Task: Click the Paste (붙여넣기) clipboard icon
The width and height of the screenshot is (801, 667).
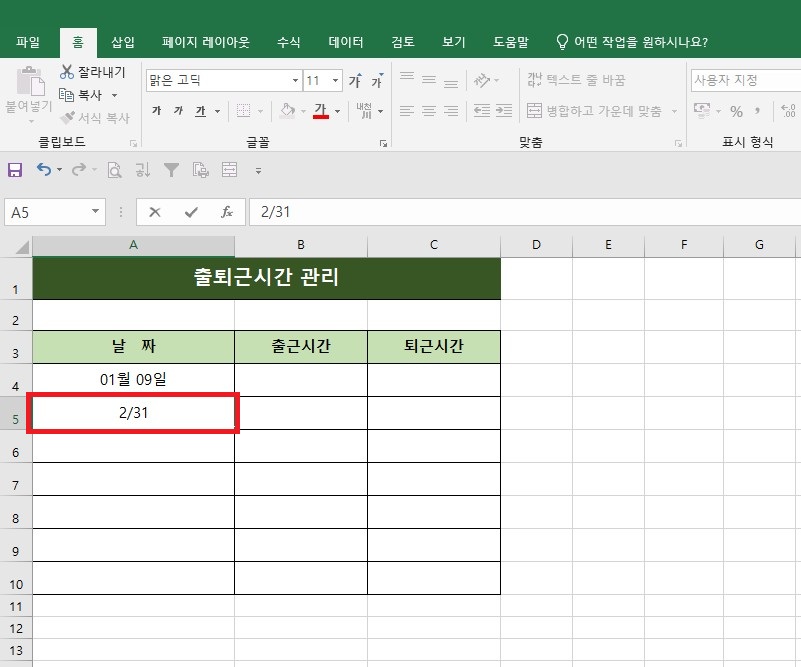Action: pos(30,82)
